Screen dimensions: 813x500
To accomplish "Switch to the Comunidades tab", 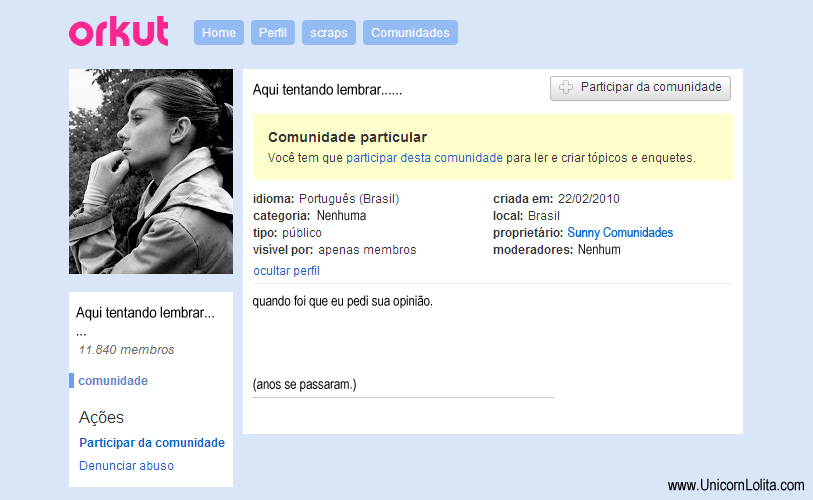I will coord(410,33).
